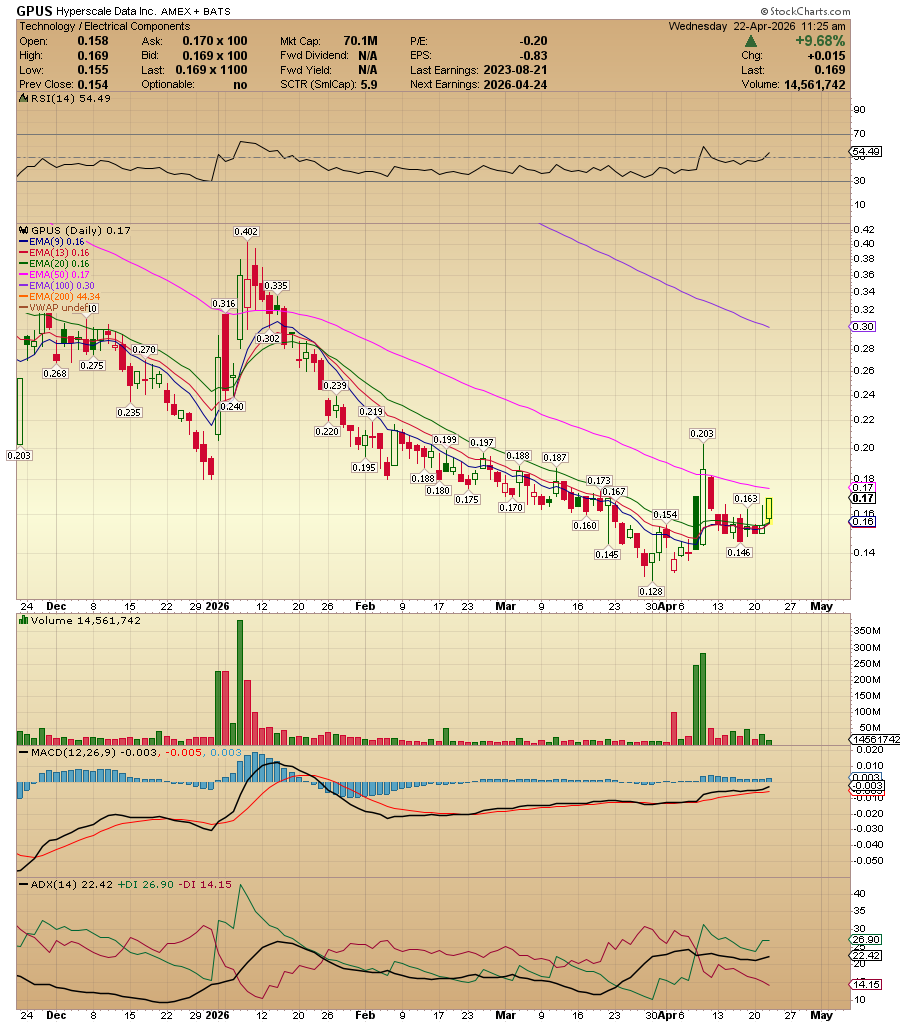This screenshot has height=1023, width=900.
Task: Click the 0.316 price label
Action: (x=224, y=304)
